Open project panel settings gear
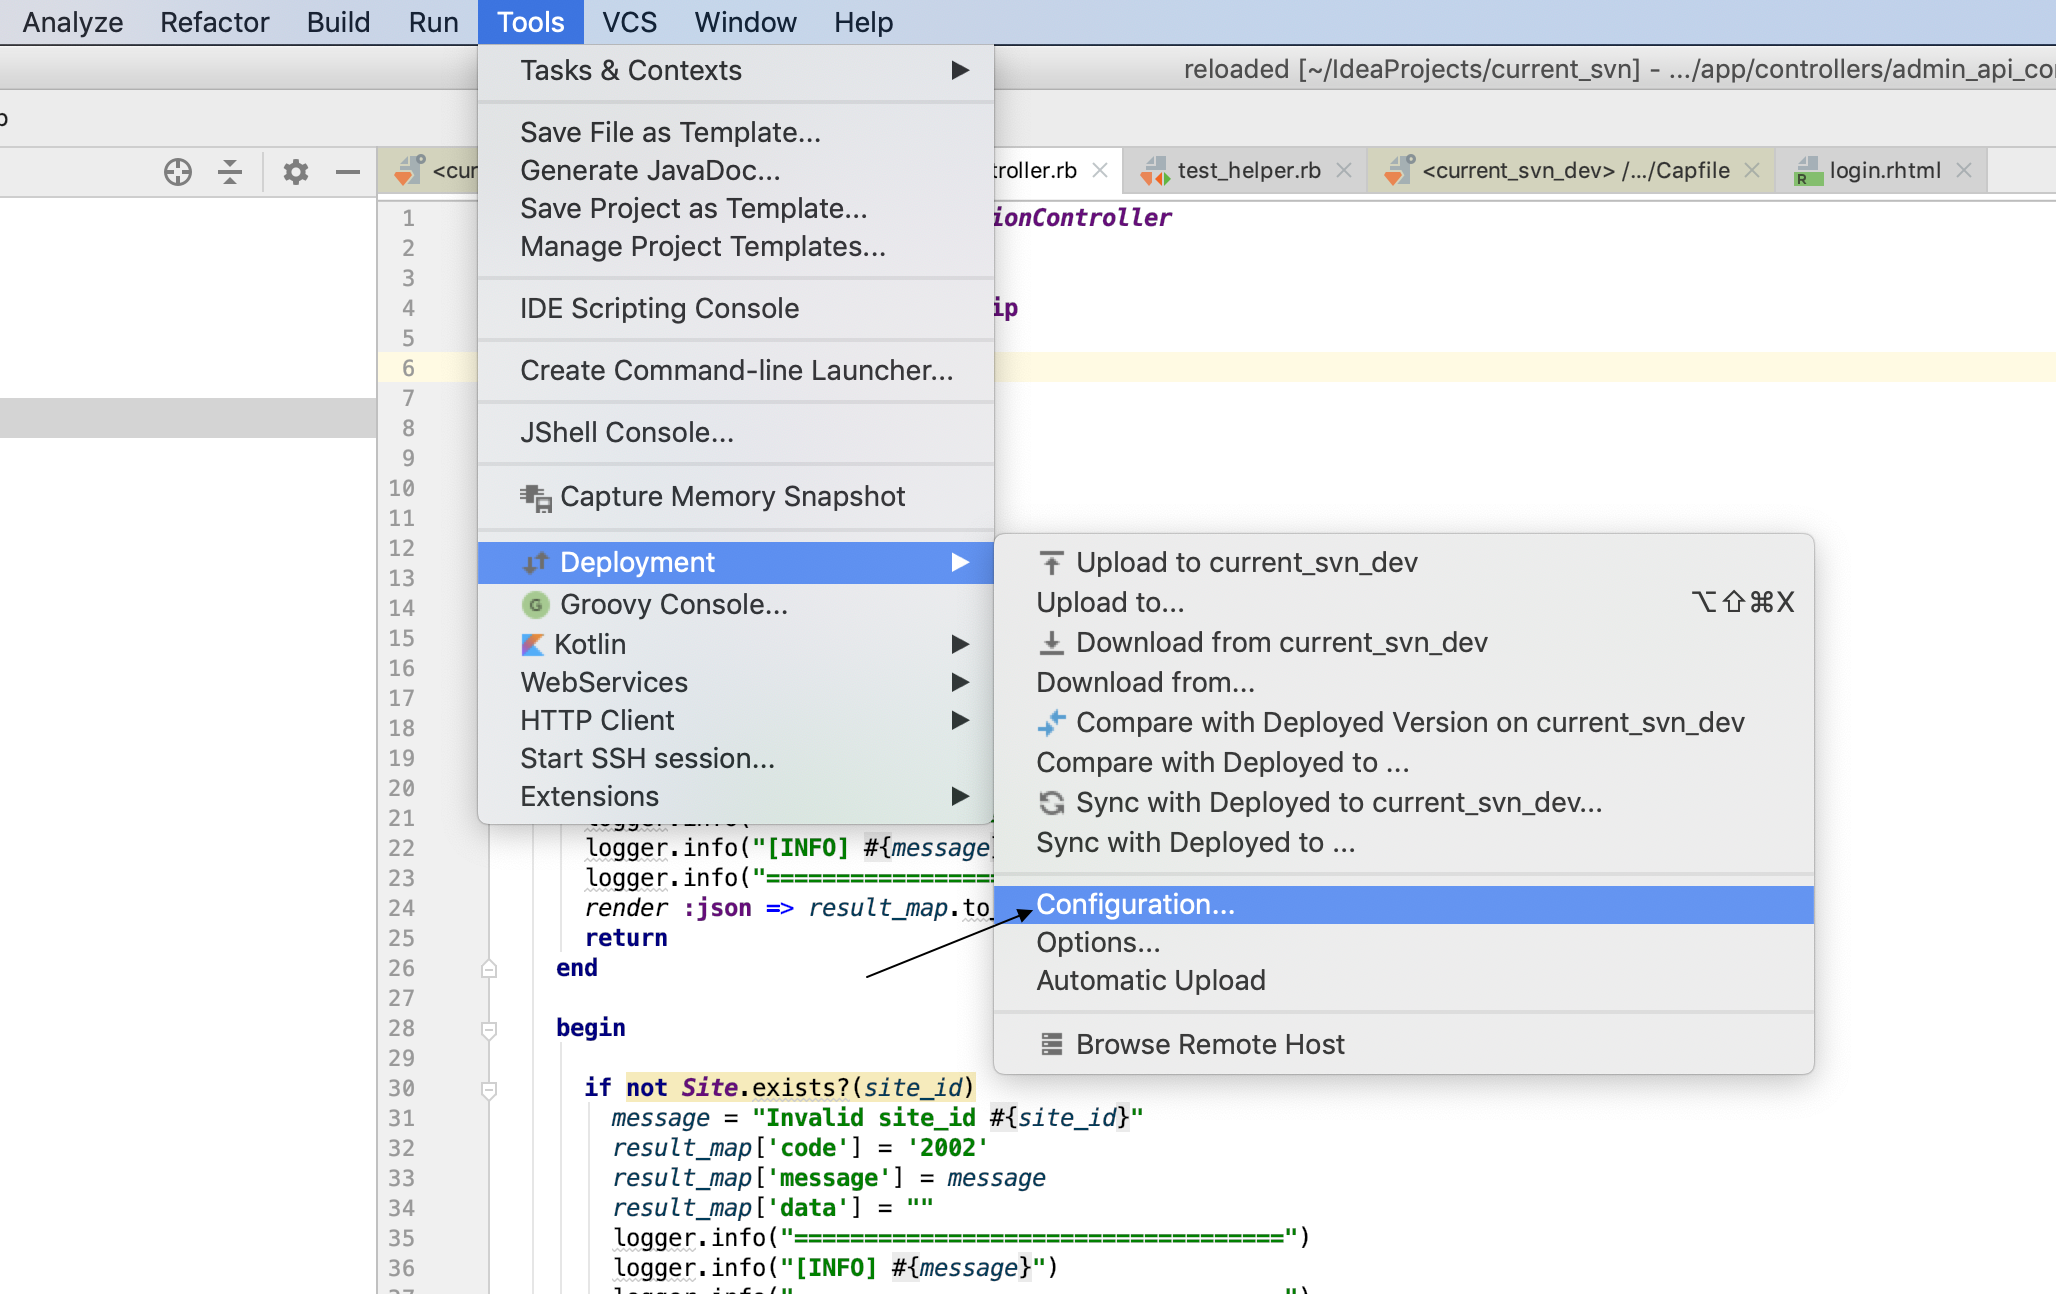Screen dimensions: 2056x1294 [x=295, y=172]
